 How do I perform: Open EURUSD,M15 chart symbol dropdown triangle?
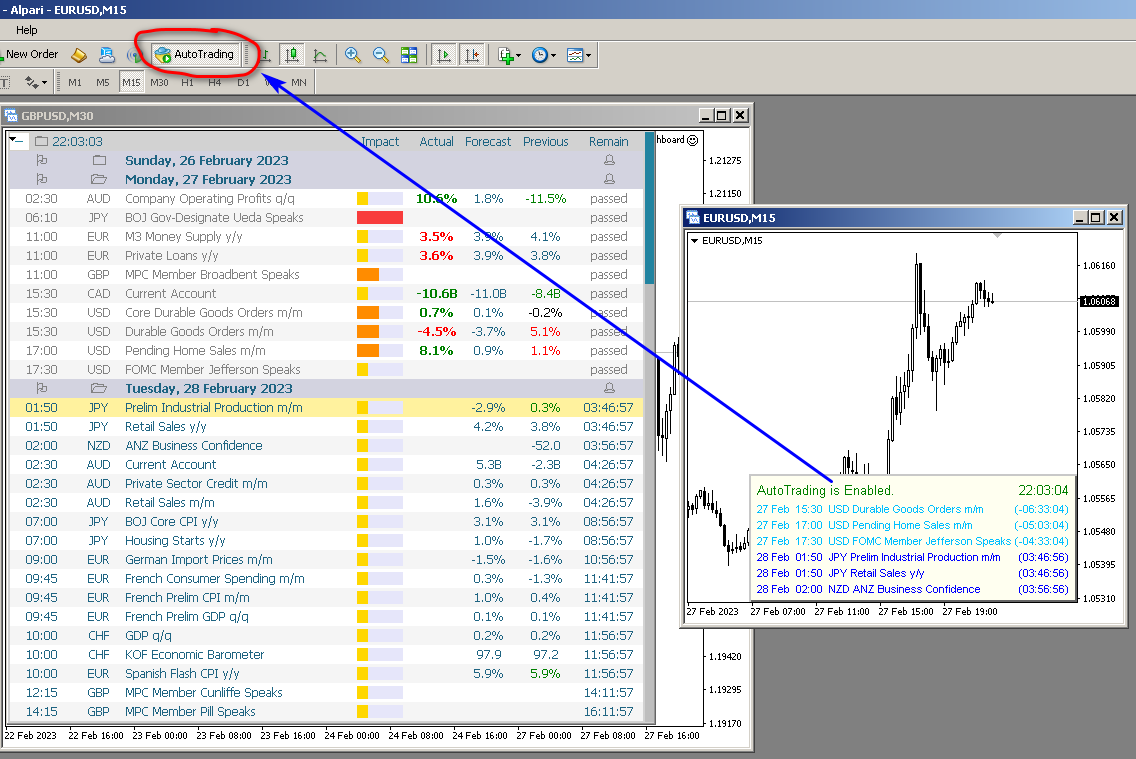[695, 240]
